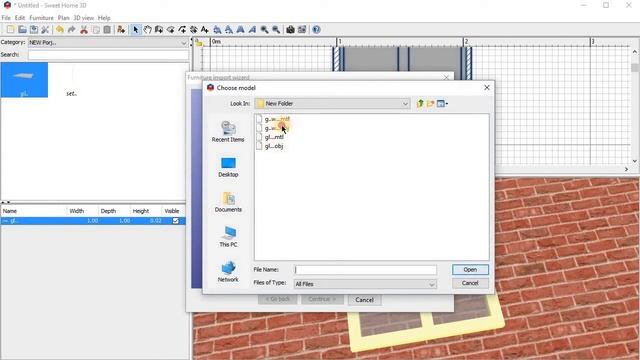This screenshot has height=360, width=640.
Task: Go to Recent Items location
Action: point(228,131)
